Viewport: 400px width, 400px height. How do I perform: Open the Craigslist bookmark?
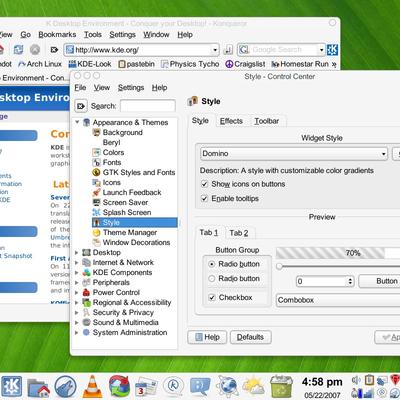[x=245, y=64]
